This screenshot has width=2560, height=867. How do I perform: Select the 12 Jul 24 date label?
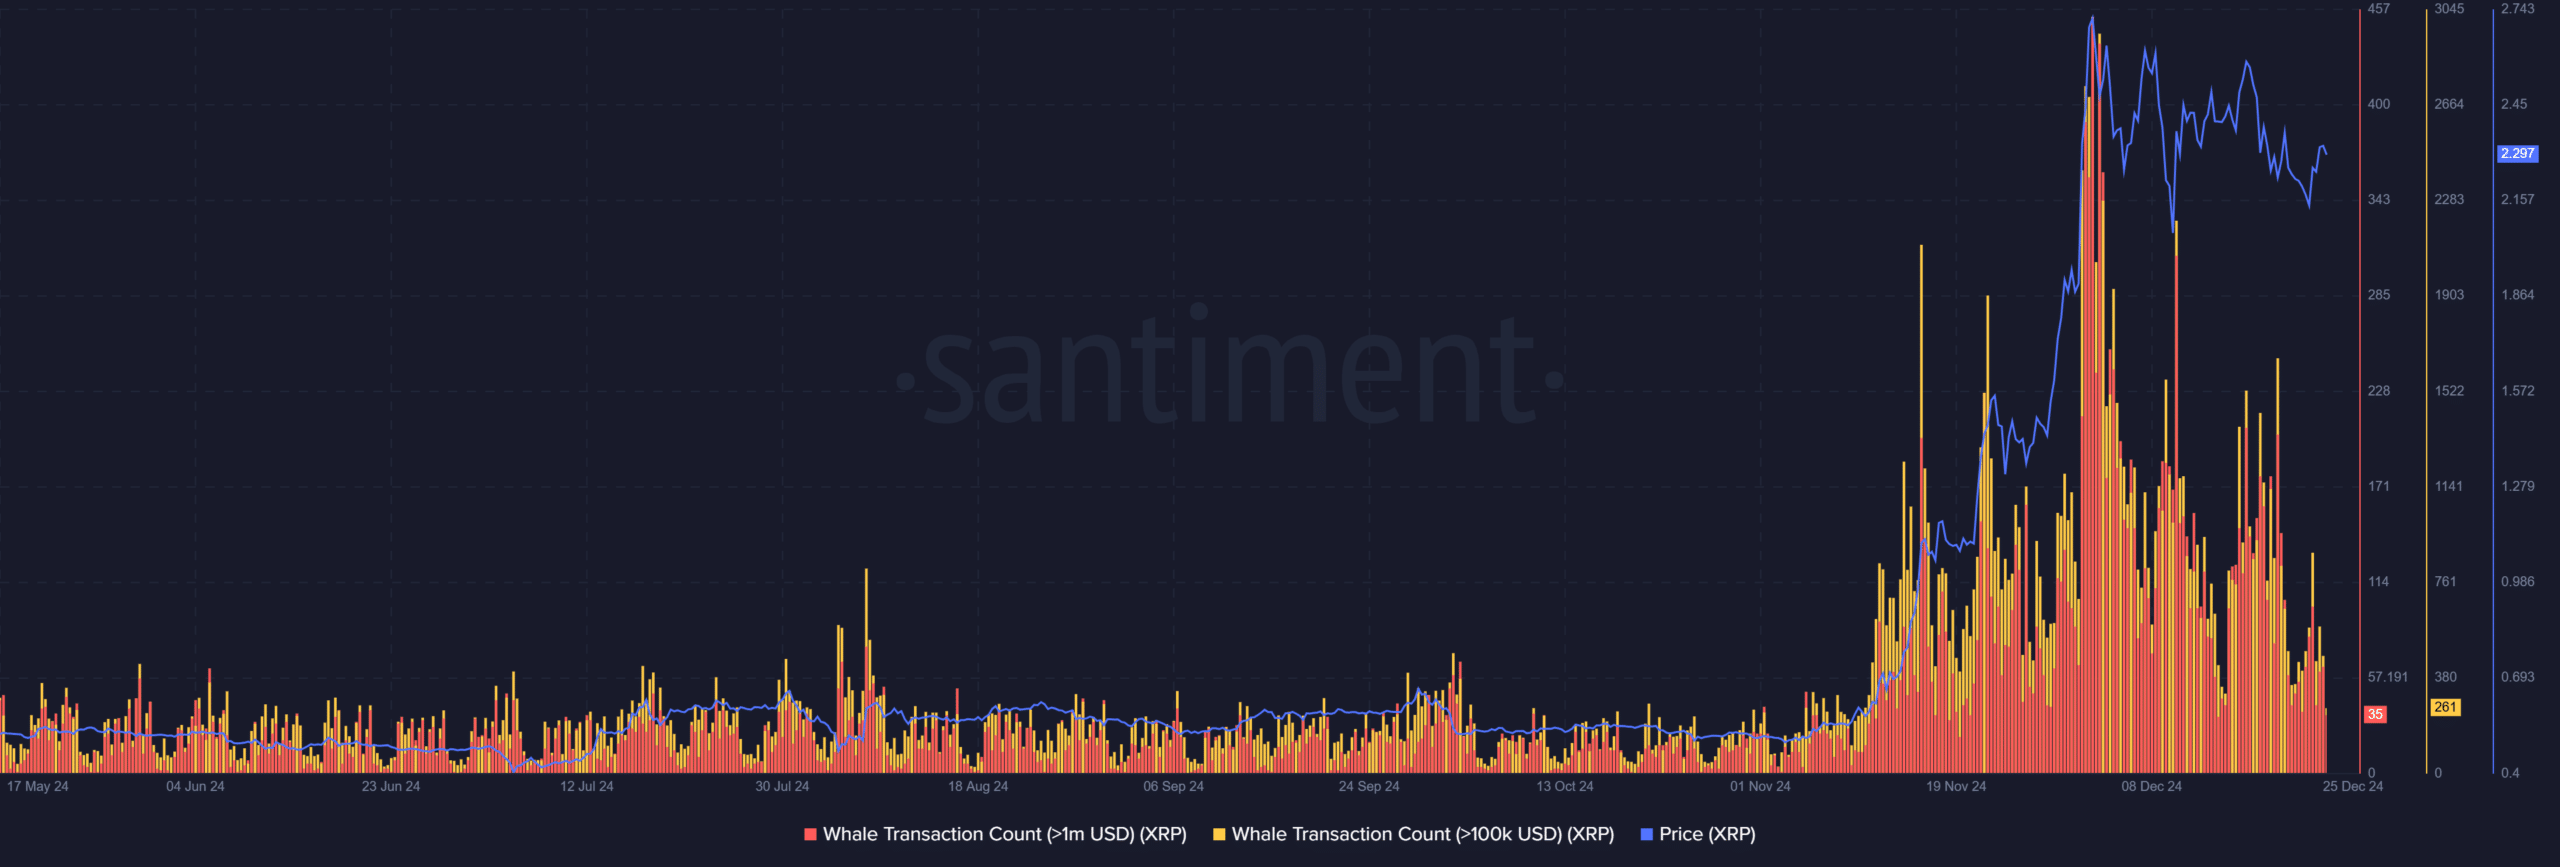[x=587, y=786]
